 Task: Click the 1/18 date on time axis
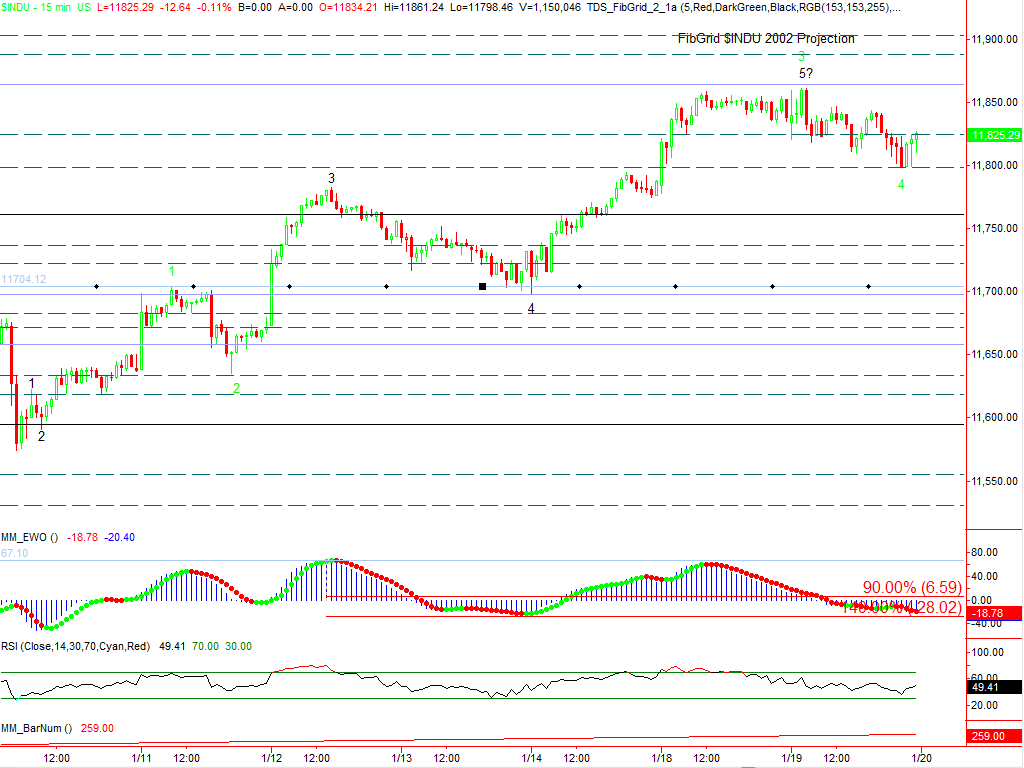[x=660, y=757]
